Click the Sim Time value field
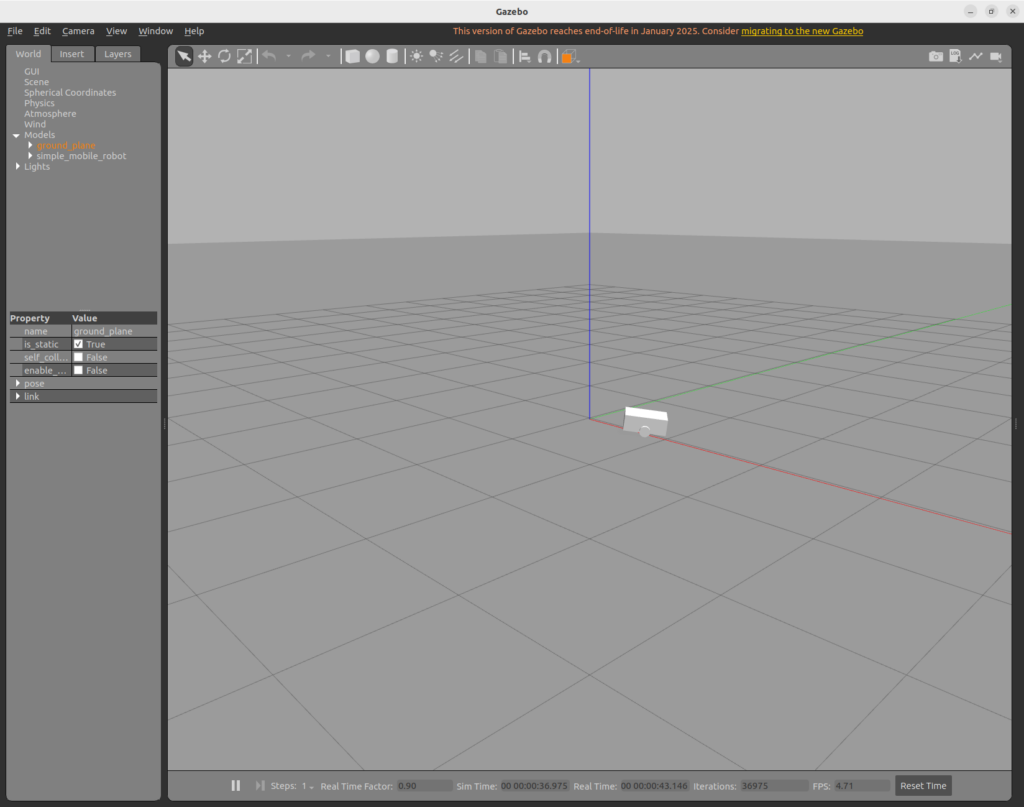This screenshot has height=807, width=1024. [534, 785]
